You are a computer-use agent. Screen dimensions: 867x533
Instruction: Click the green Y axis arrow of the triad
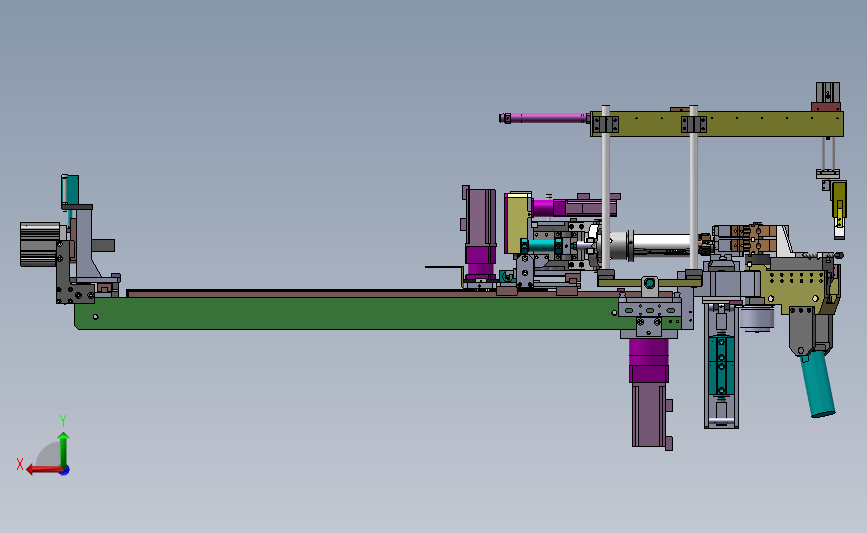click(64, 450)
